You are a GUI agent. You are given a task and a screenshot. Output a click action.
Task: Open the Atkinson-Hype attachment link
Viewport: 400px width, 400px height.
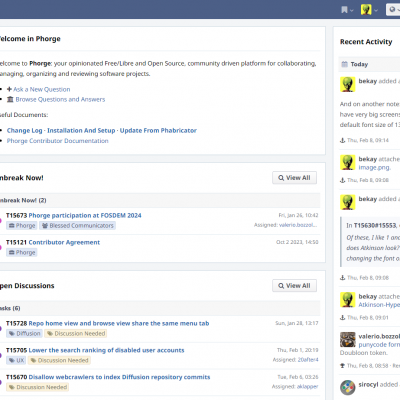pos(379,305)
